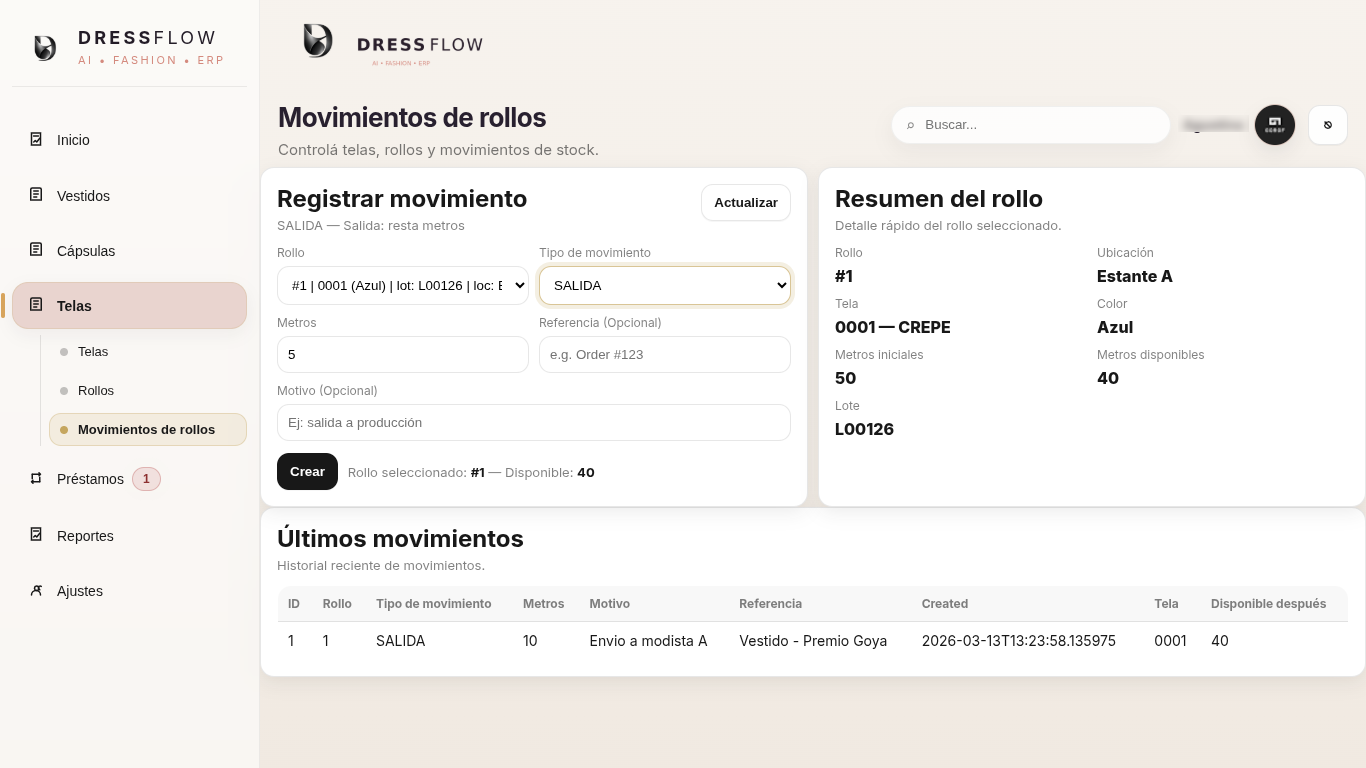The width and height of the screenshot is (1366, 768).
Task: Open the Telas section in sidebar
Action: coord(129,305)
